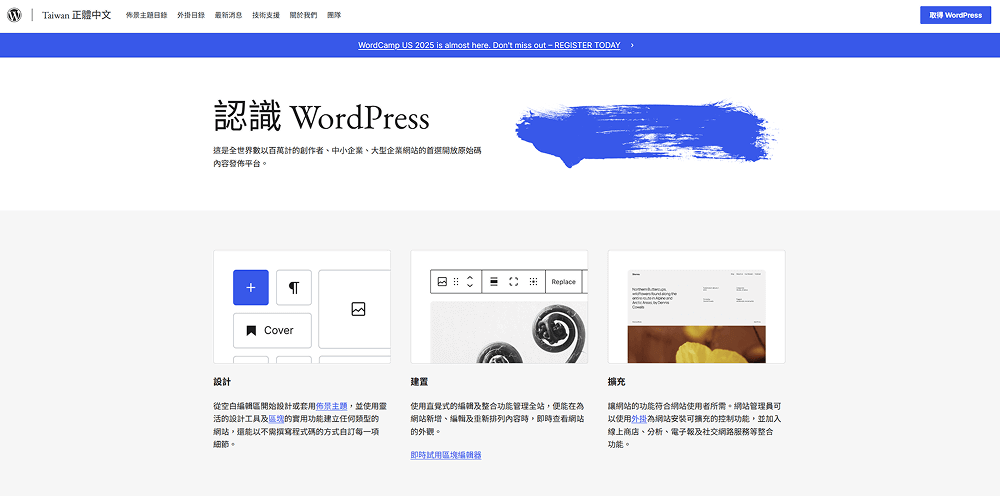Click the 建置 section heading
This screenshot has height=496, width=1000.
[419, 382]
